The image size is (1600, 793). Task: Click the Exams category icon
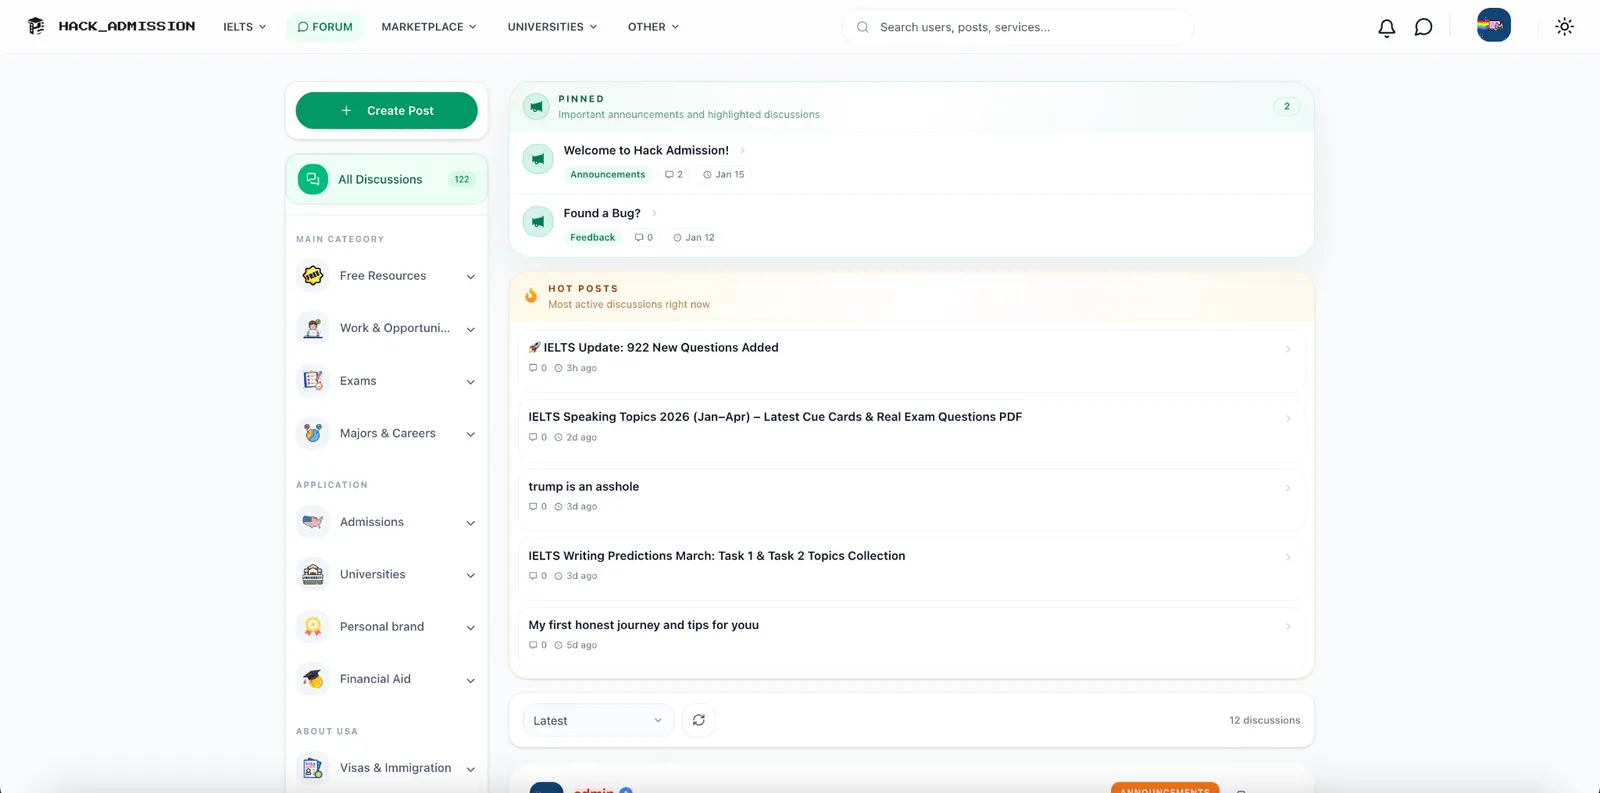pyautogui.click(x=313, y=381)
